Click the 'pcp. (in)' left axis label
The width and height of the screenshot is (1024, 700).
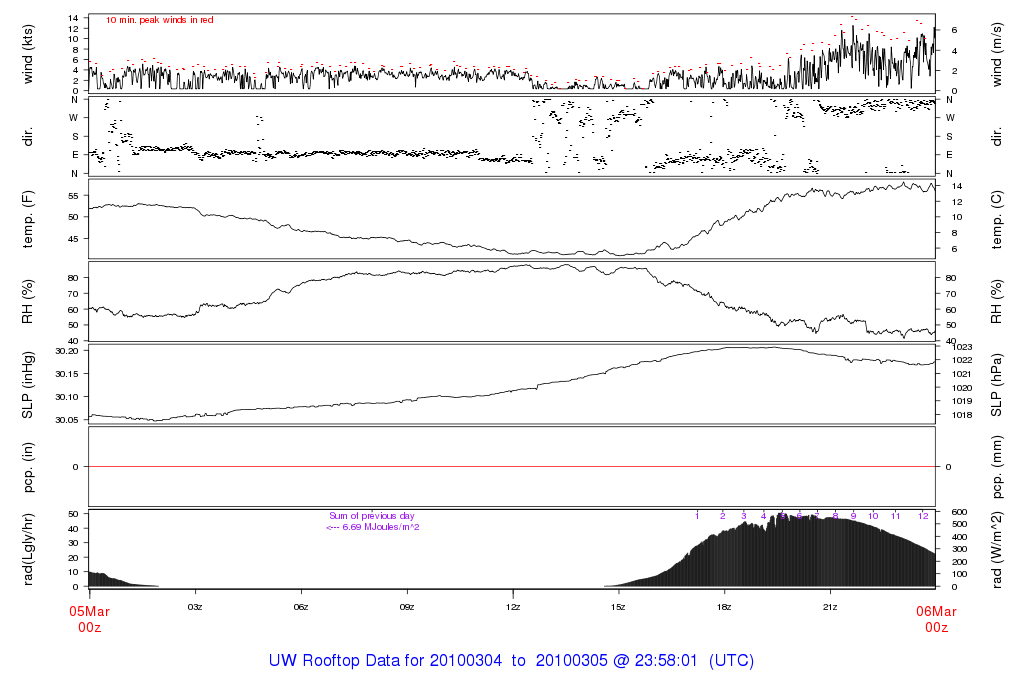click(29, 466)
